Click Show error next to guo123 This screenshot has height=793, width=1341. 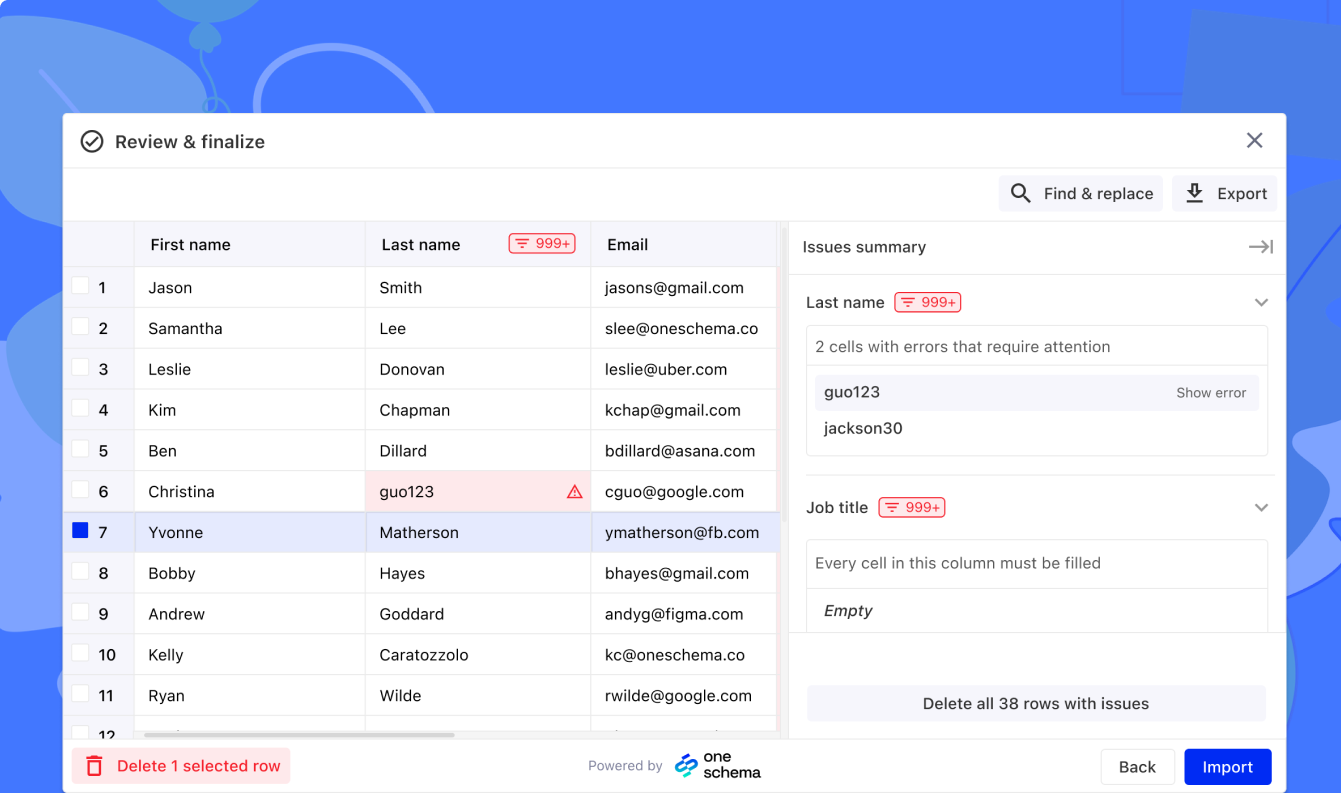pyautogui.click(x=1211, y=392)
